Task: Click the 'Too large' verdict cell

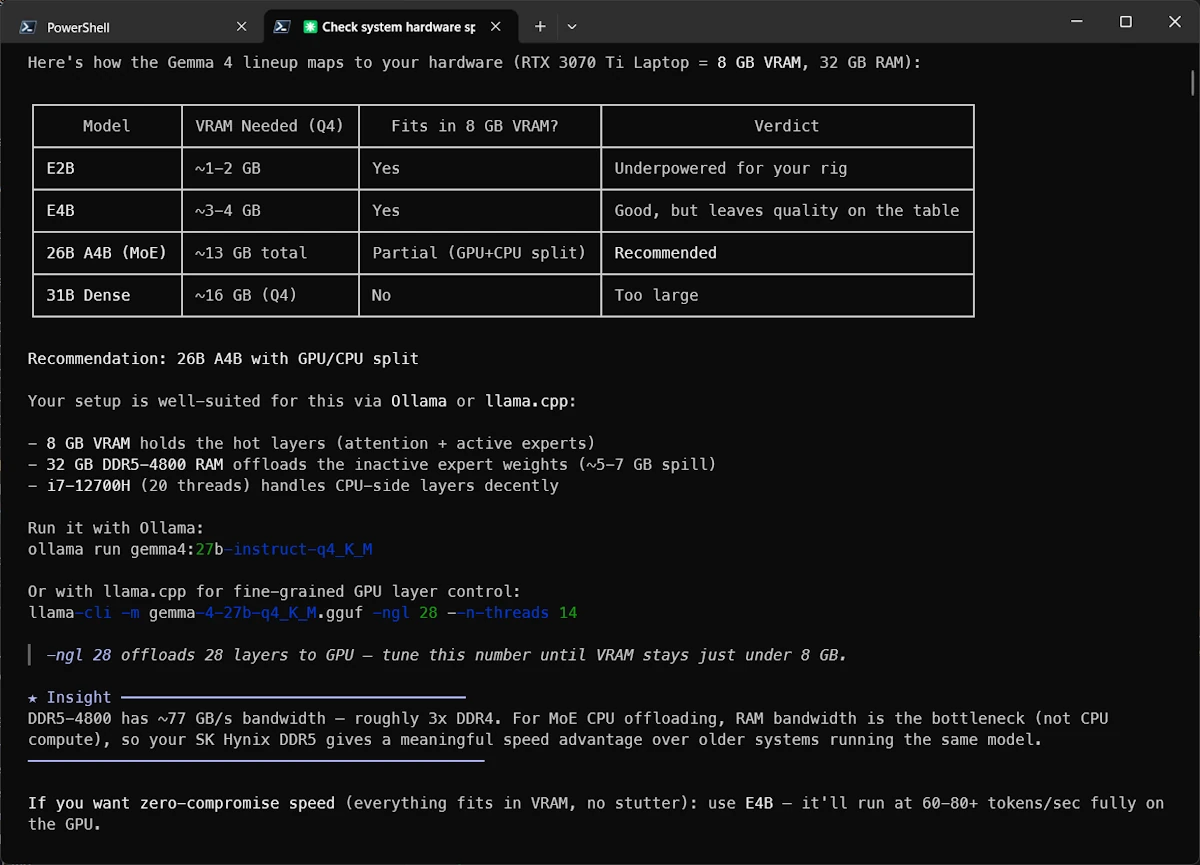Action: tap(787, 295)
